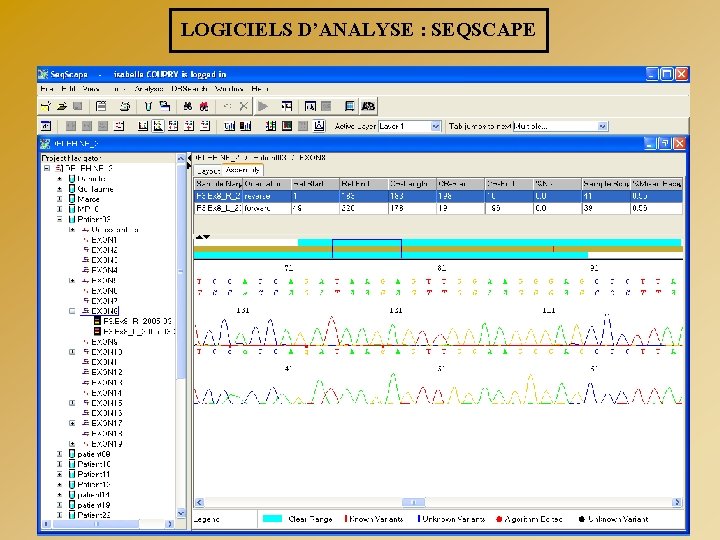This screenshot has width=720, height=540.
Task: Click the printer icon in the top toolbar
Action: 124,107
